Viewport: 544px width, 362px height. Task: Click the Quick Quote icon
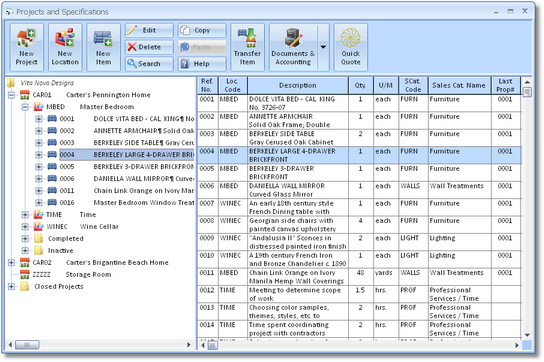(350, 48)
